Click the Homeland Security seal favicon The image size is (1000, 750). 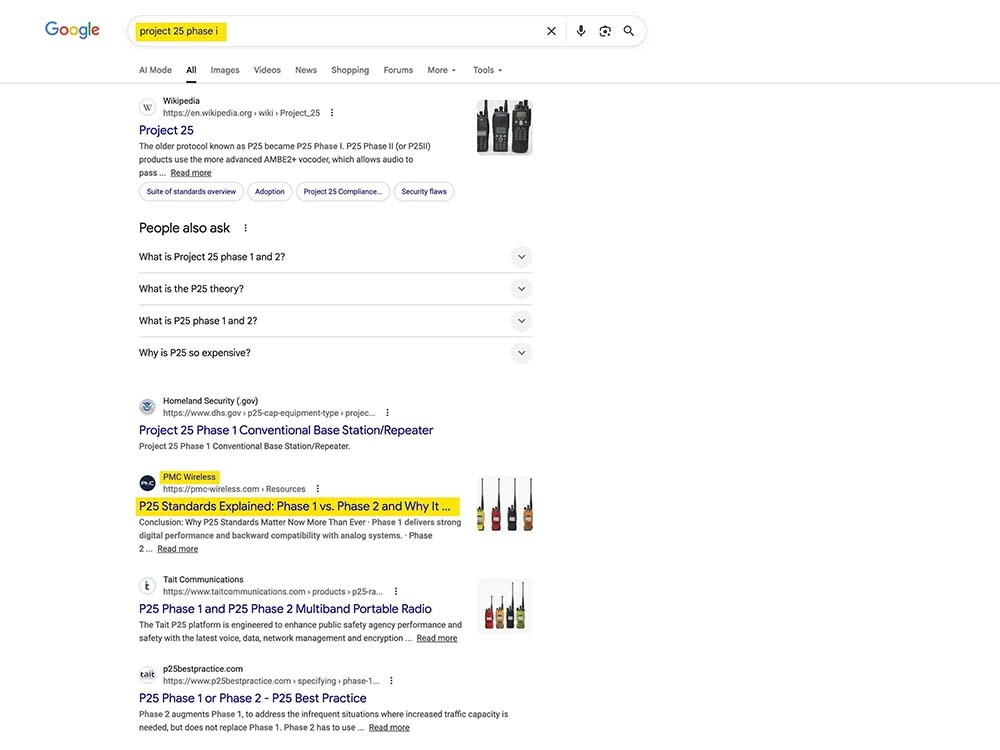[147, 407]
